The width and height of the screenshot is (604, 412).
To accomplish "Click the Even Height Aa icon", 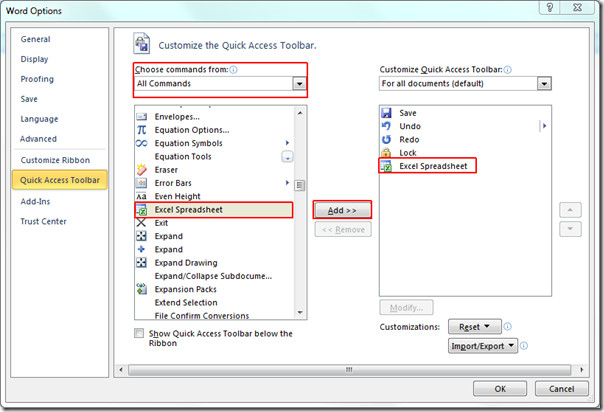I will (141, 196).
